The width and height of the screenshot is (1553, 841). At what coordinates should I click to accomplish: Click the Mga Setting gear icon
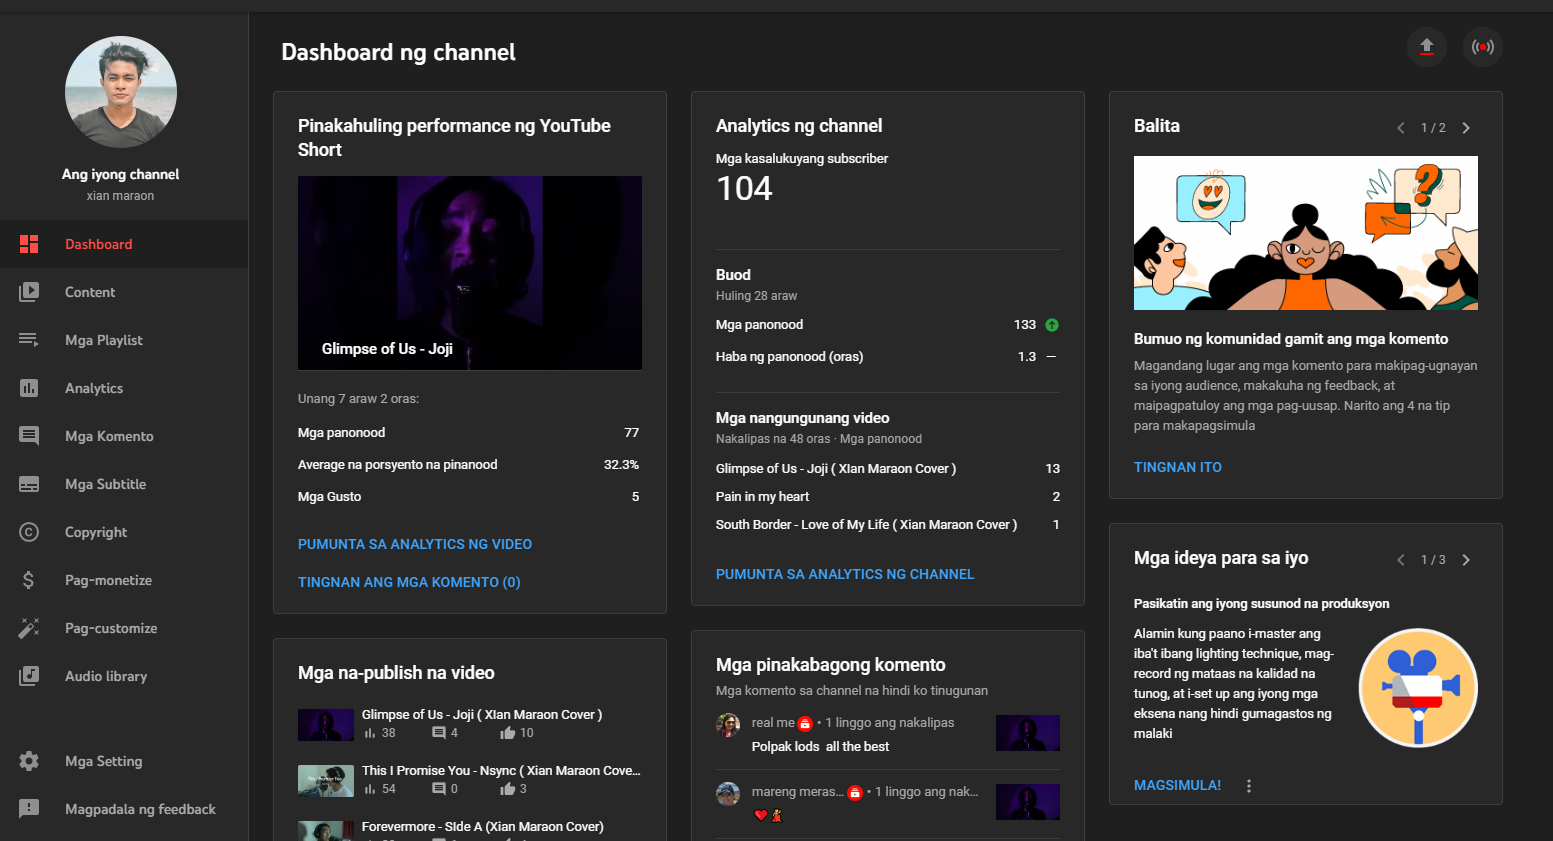pyautogui.click(x=29, y=761)
